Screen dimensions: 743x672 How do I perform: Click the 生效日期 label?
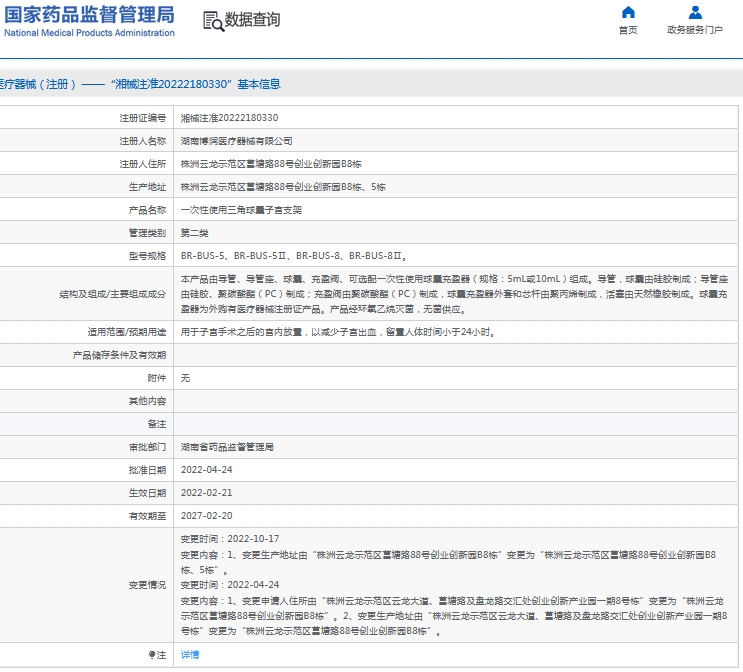[147, 493]
